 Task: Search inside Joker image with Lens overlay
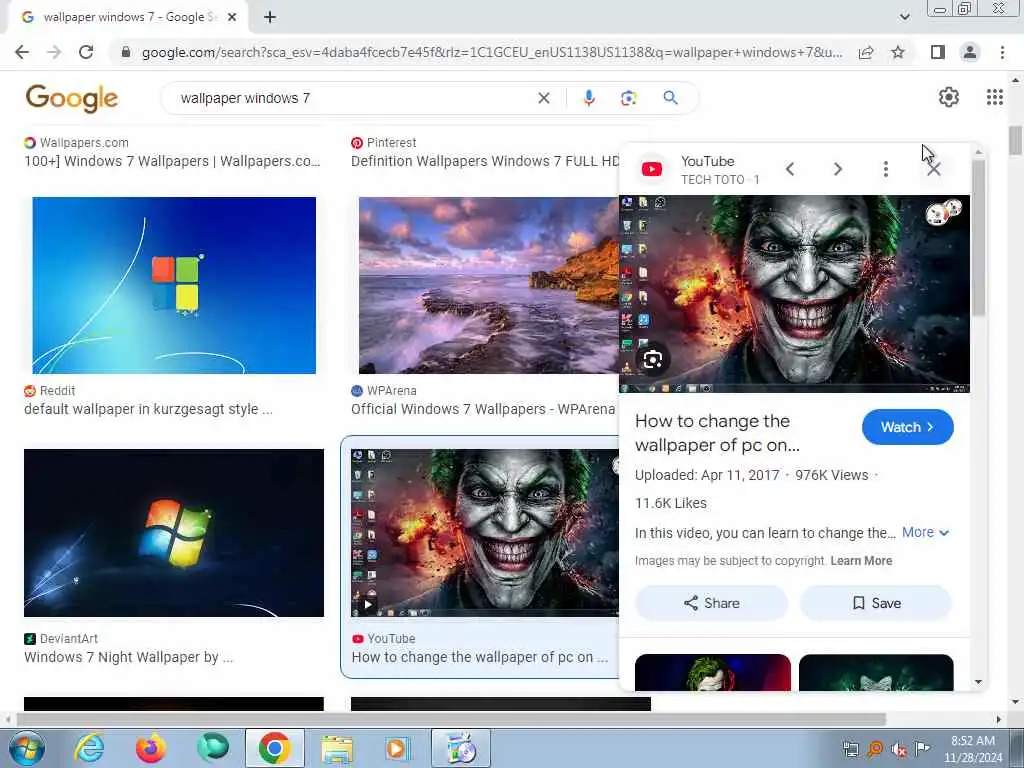652,359
